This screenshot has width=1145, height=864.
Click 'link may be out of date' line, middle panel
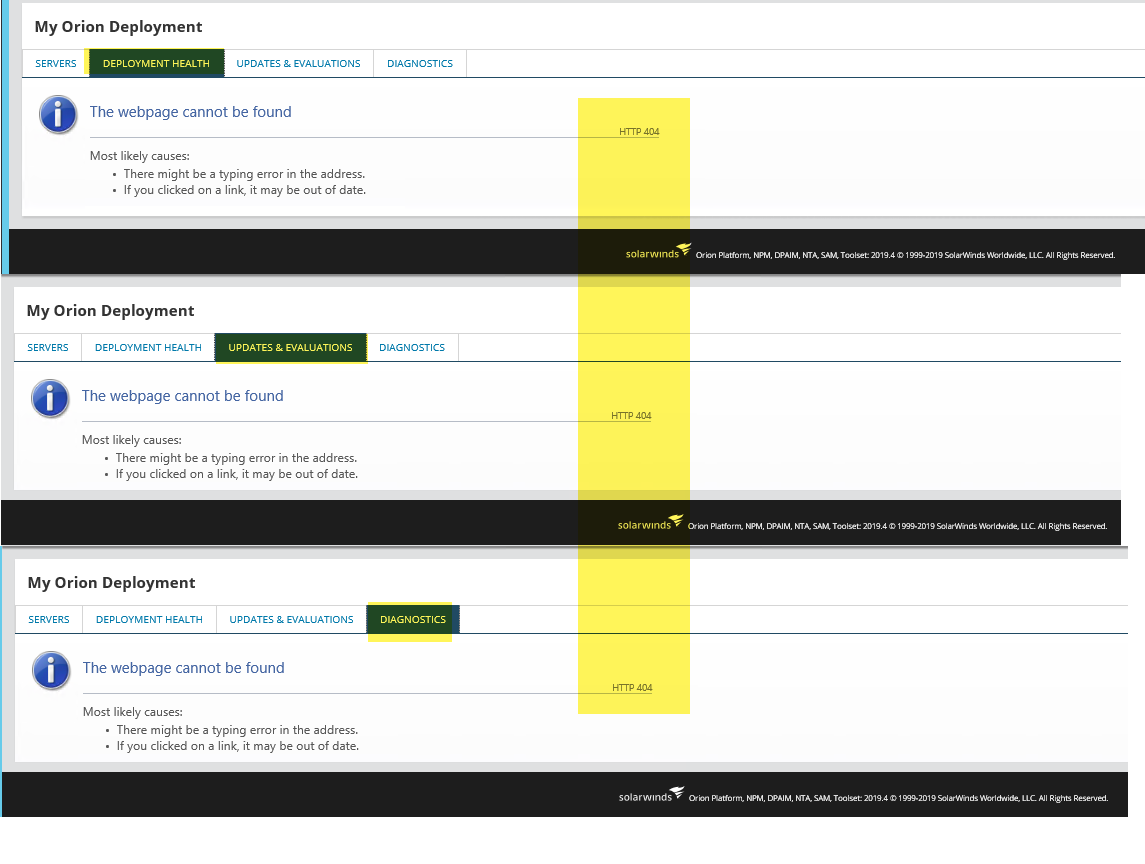tap(237, 474)
